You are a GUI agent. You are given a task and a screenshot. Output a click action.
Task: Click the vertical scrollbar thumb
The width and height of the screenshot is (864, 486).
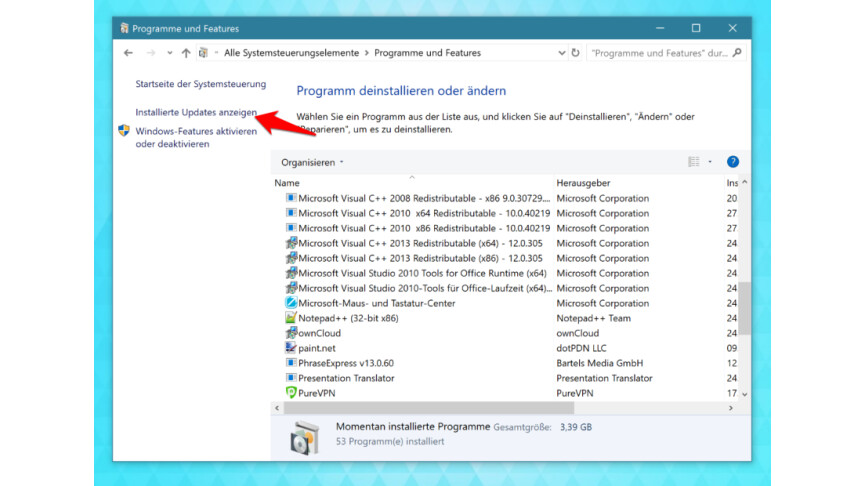click(x=744, y=308)
